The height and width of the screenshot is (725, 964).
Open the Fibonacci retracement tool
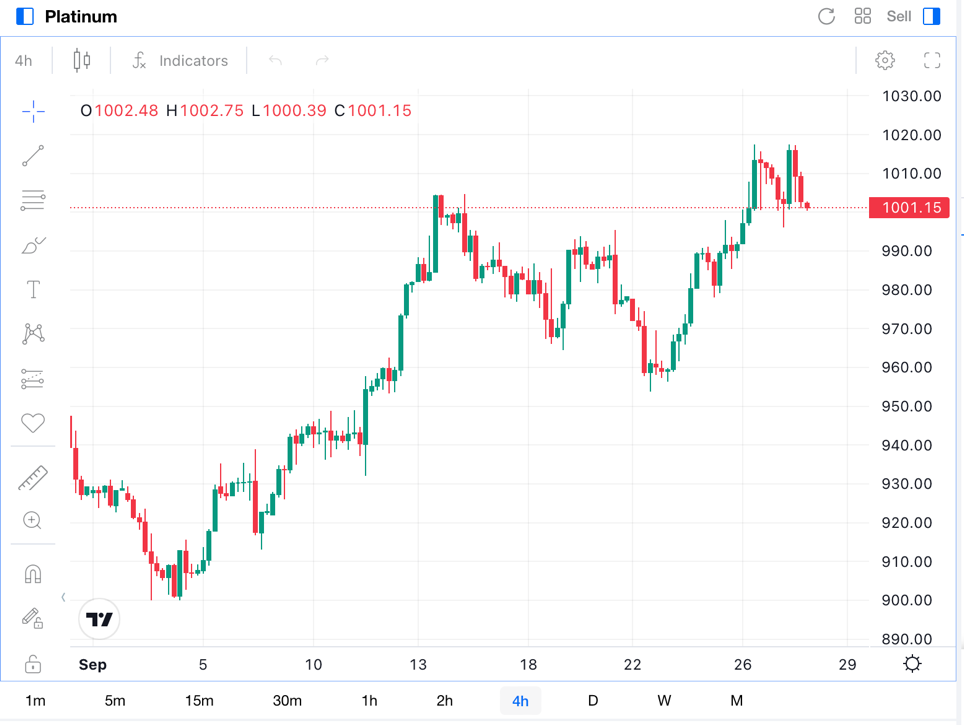[33, 200]
